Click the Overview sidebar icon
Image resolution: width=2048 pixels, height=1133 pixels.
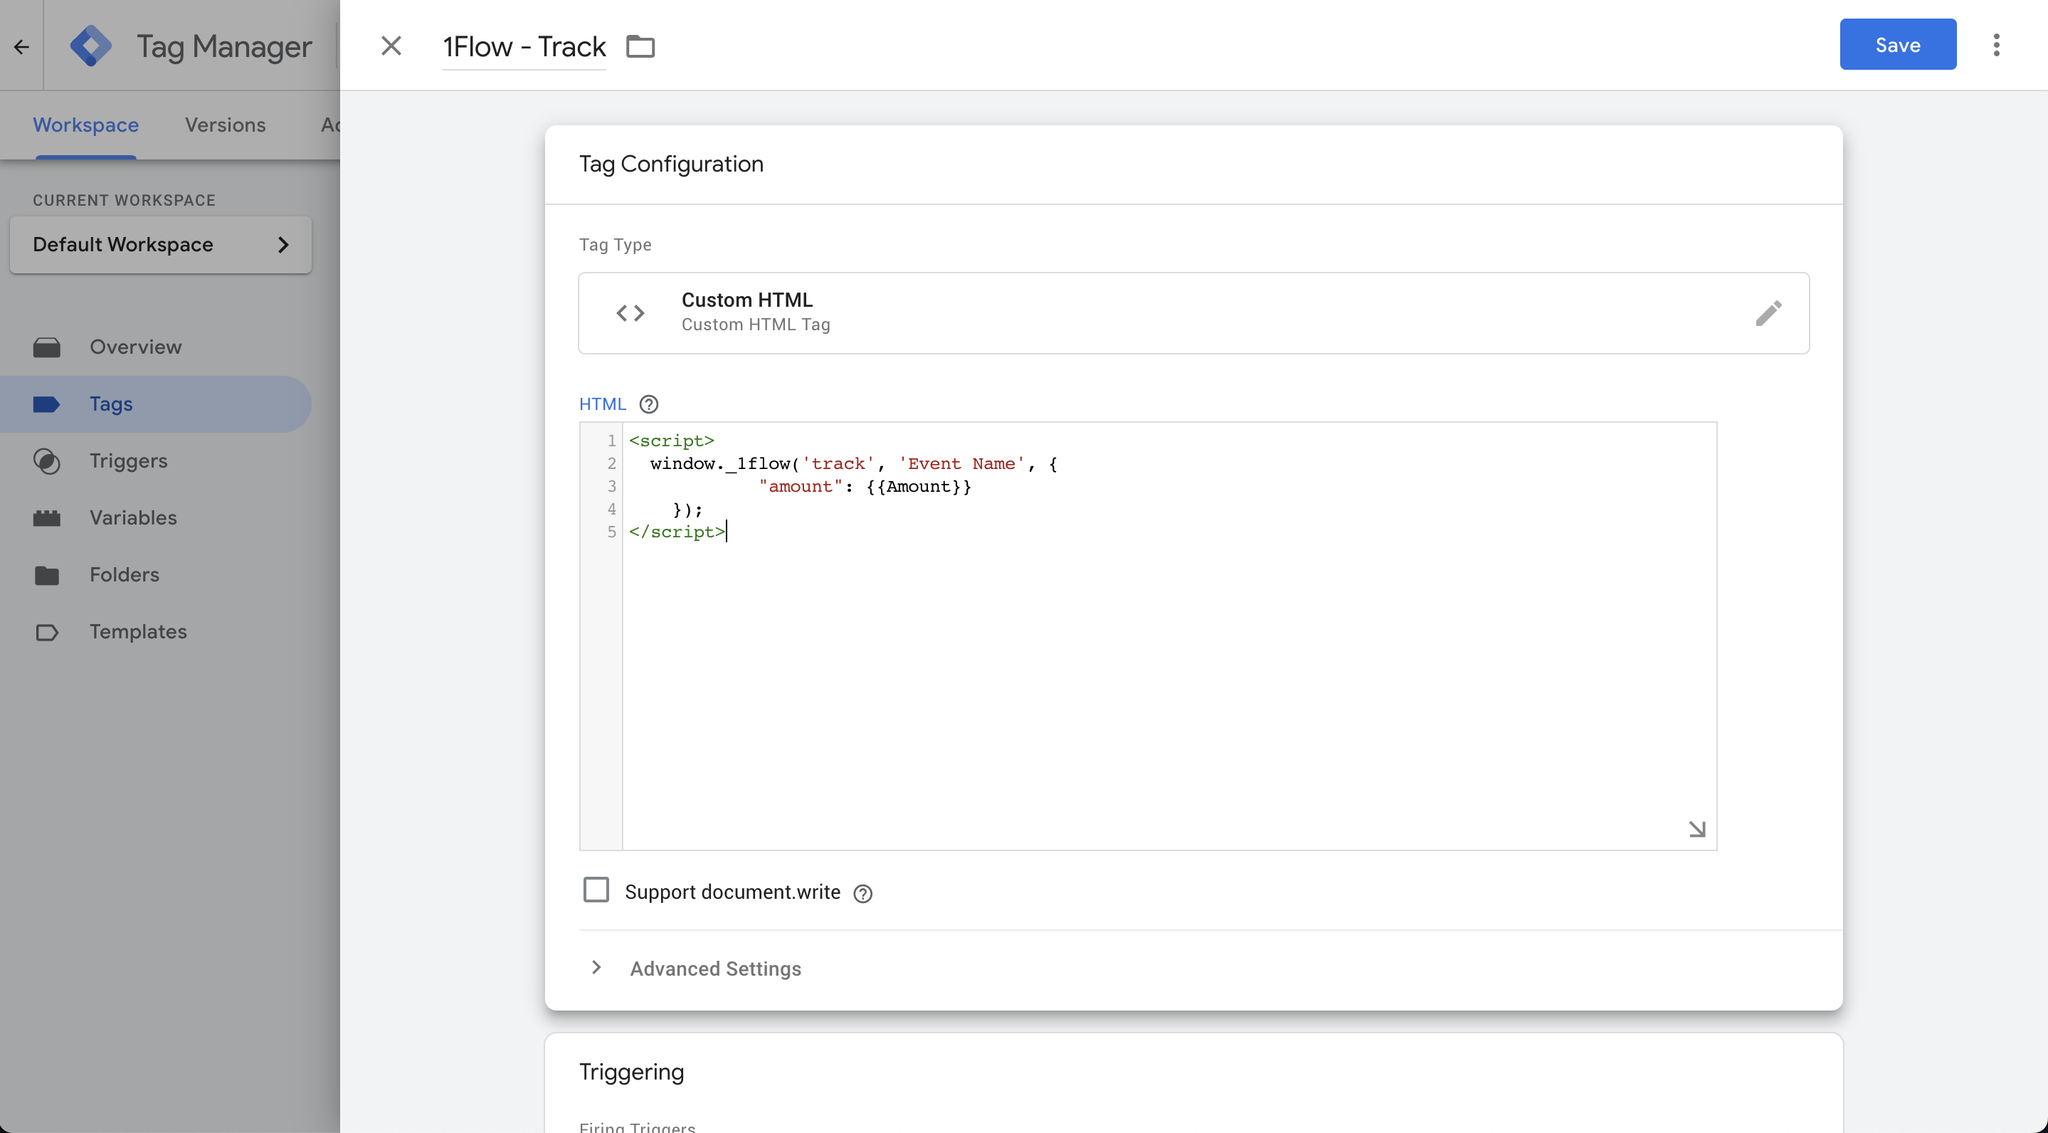coord(47,347)
